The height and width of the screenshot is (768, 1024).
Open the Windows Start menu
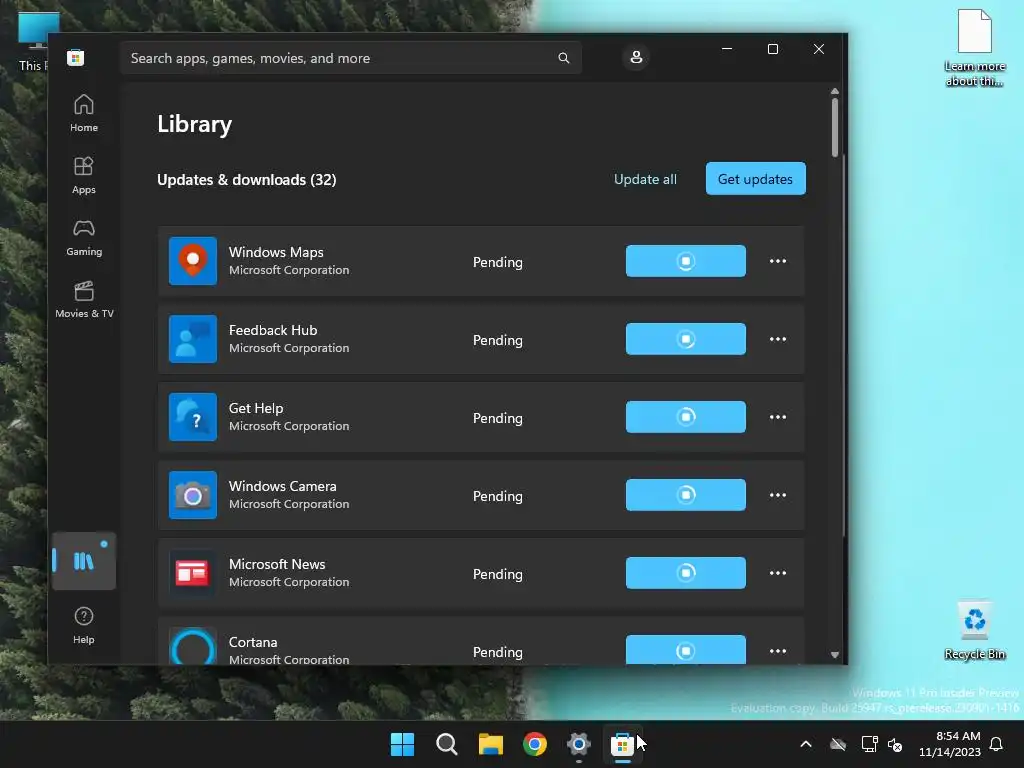point(402,744)
